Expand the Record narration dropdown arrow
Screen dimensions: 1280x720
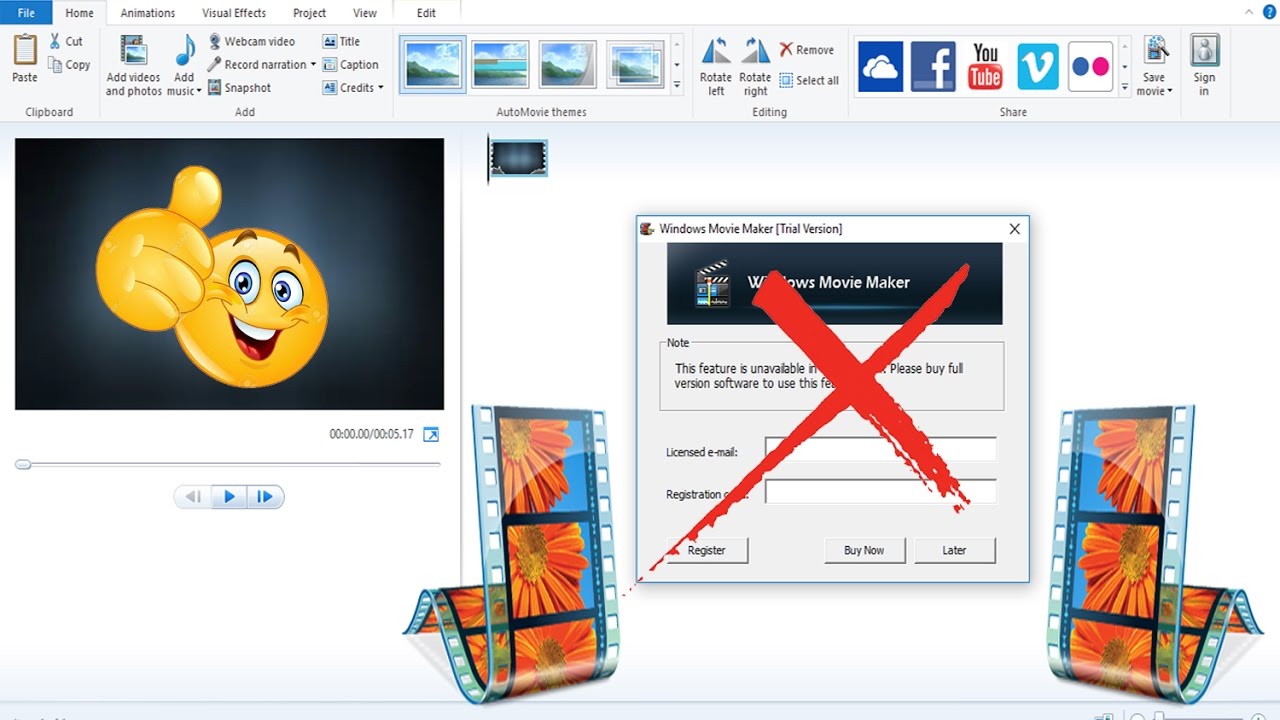[x=313, y=64]
